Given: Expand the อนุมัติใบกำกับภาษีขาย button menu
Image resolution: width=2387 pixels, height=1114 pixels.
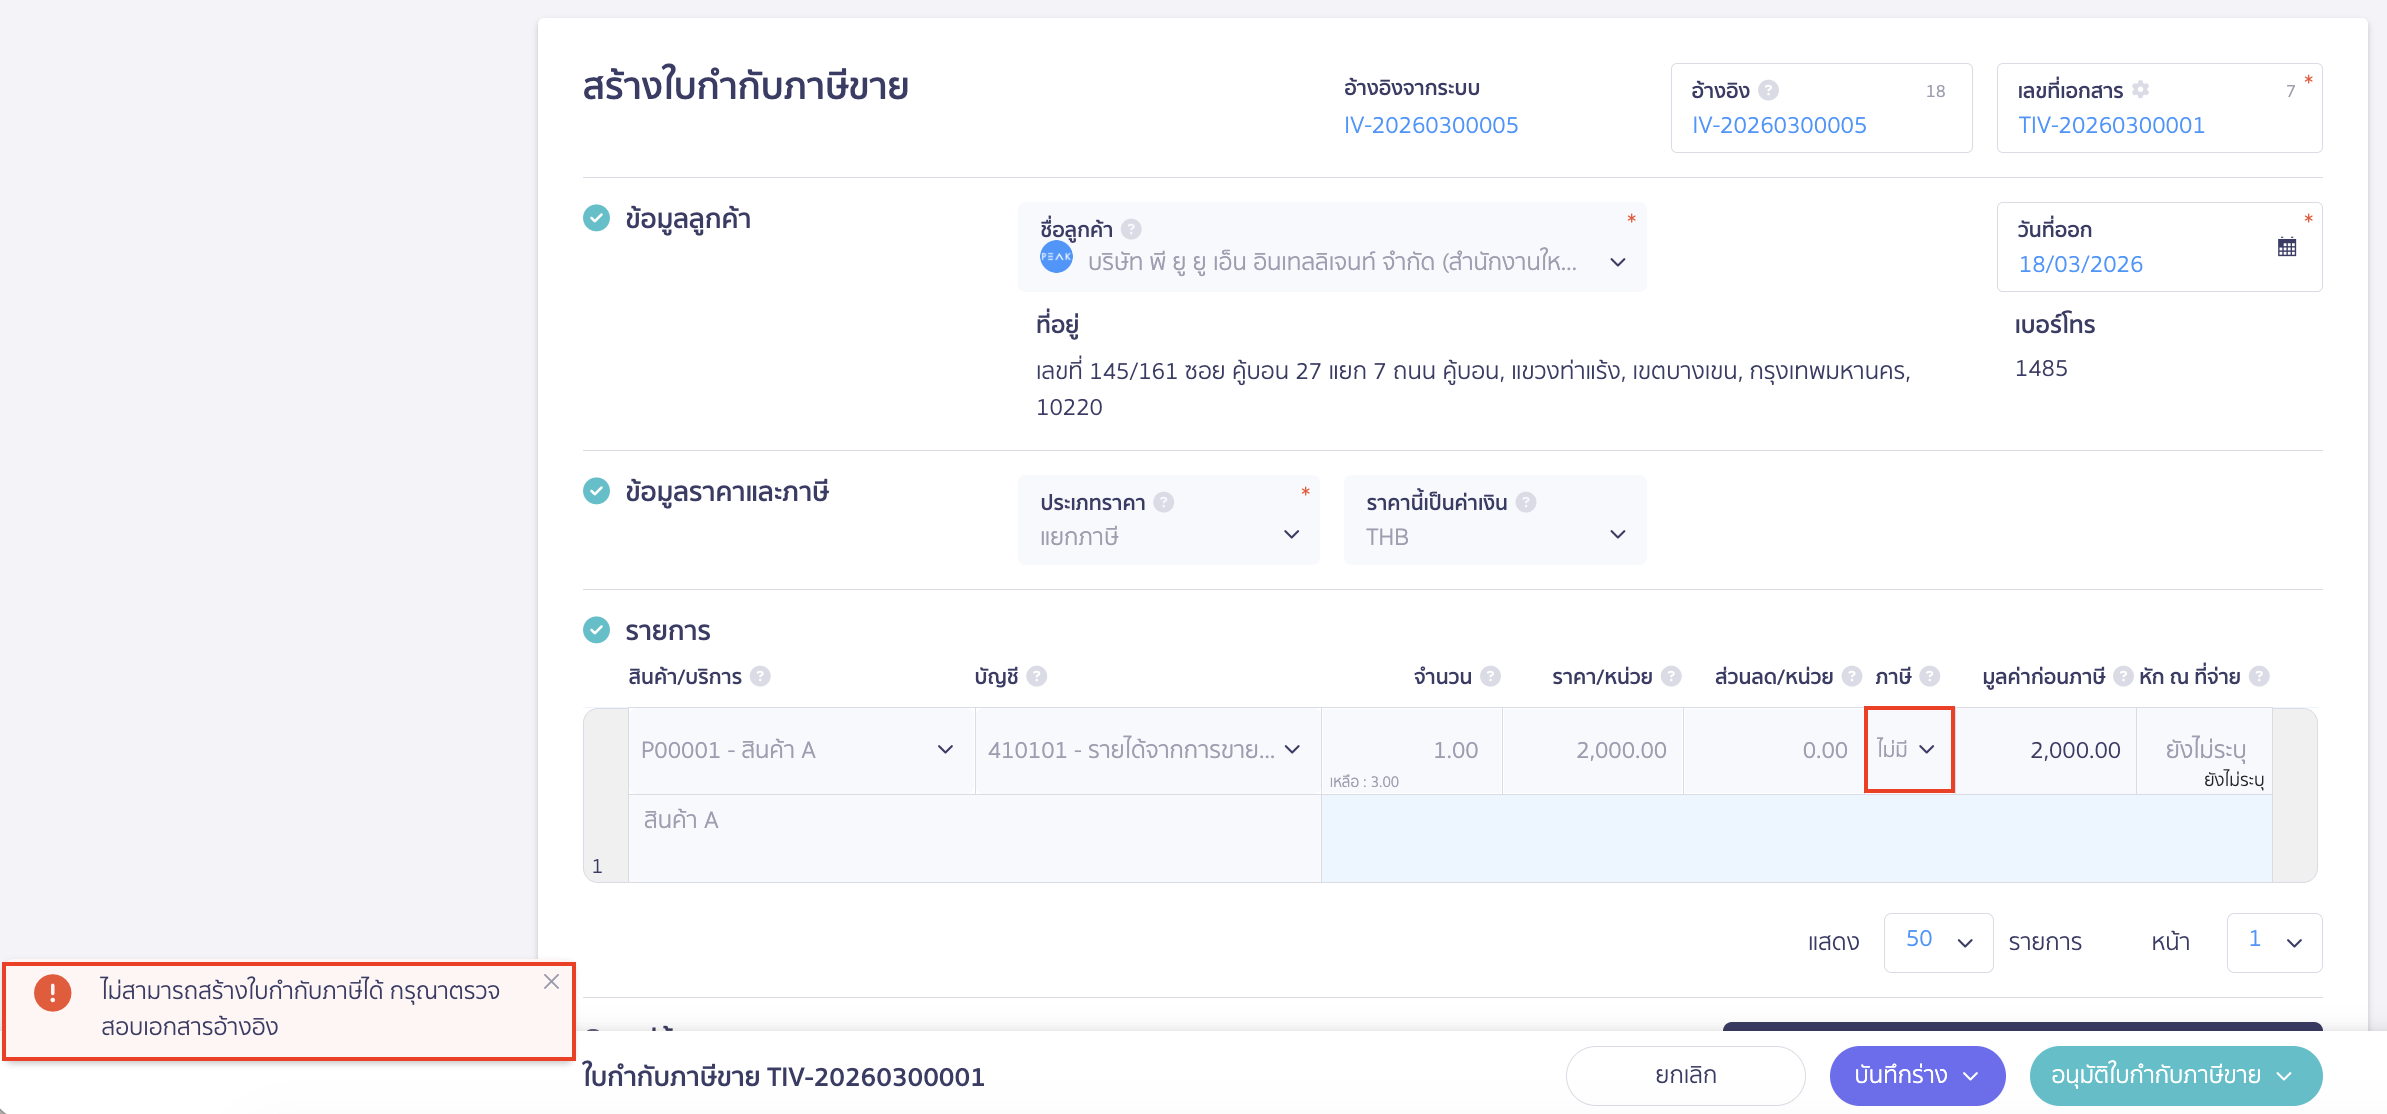Looking at the screenshot, I should (x=2285, y=1076).
